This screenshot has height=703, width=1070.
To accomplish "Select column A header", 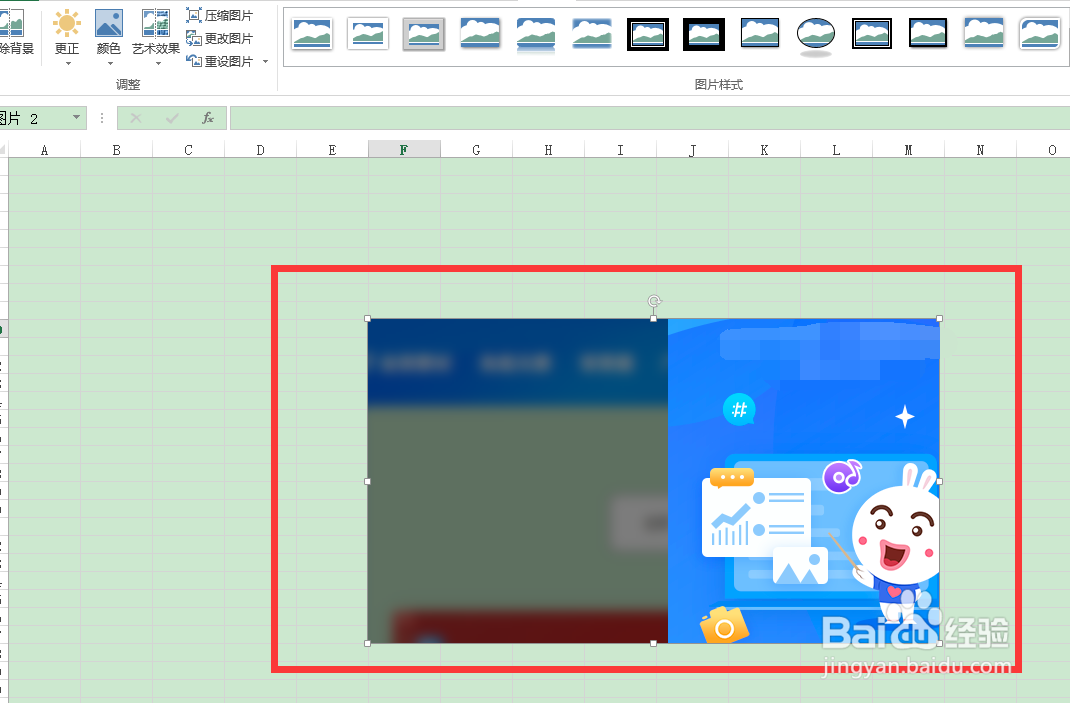I will 44,149.
